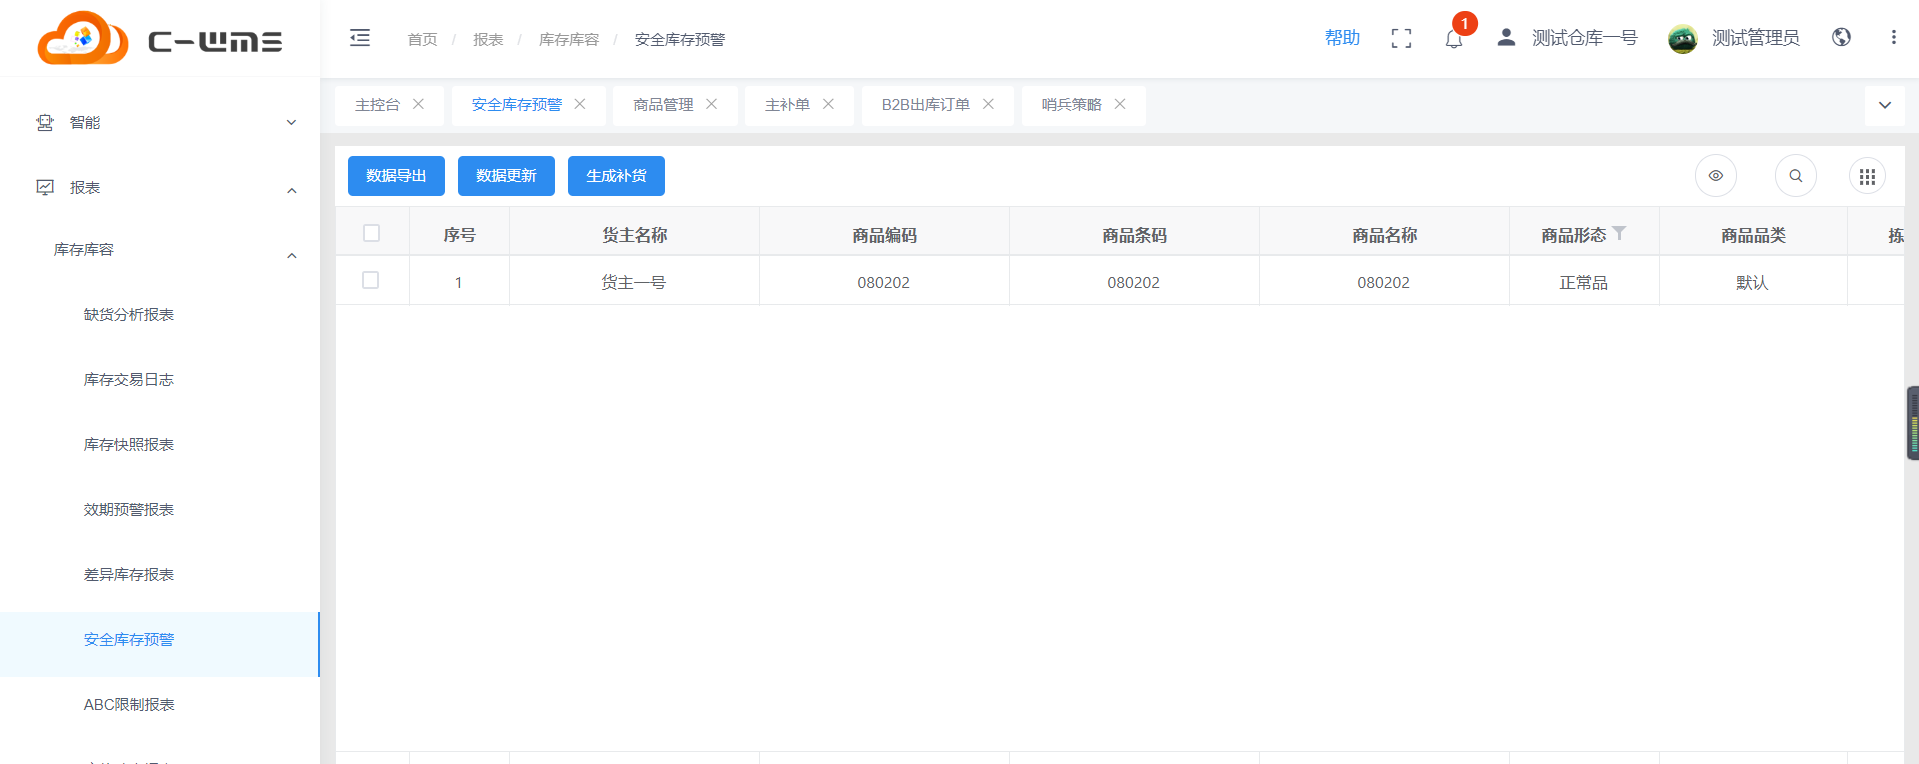Open the search magnifier button
1919x764 pixels.
(x=1796, y=176)
